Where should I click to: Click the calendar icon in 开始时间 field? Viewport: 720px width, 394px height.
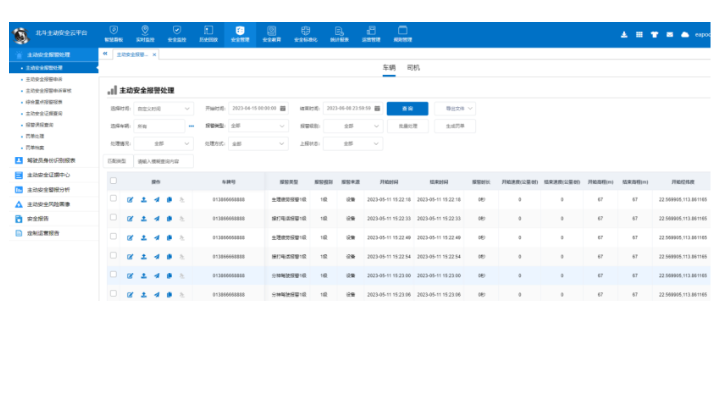(283, 108)
